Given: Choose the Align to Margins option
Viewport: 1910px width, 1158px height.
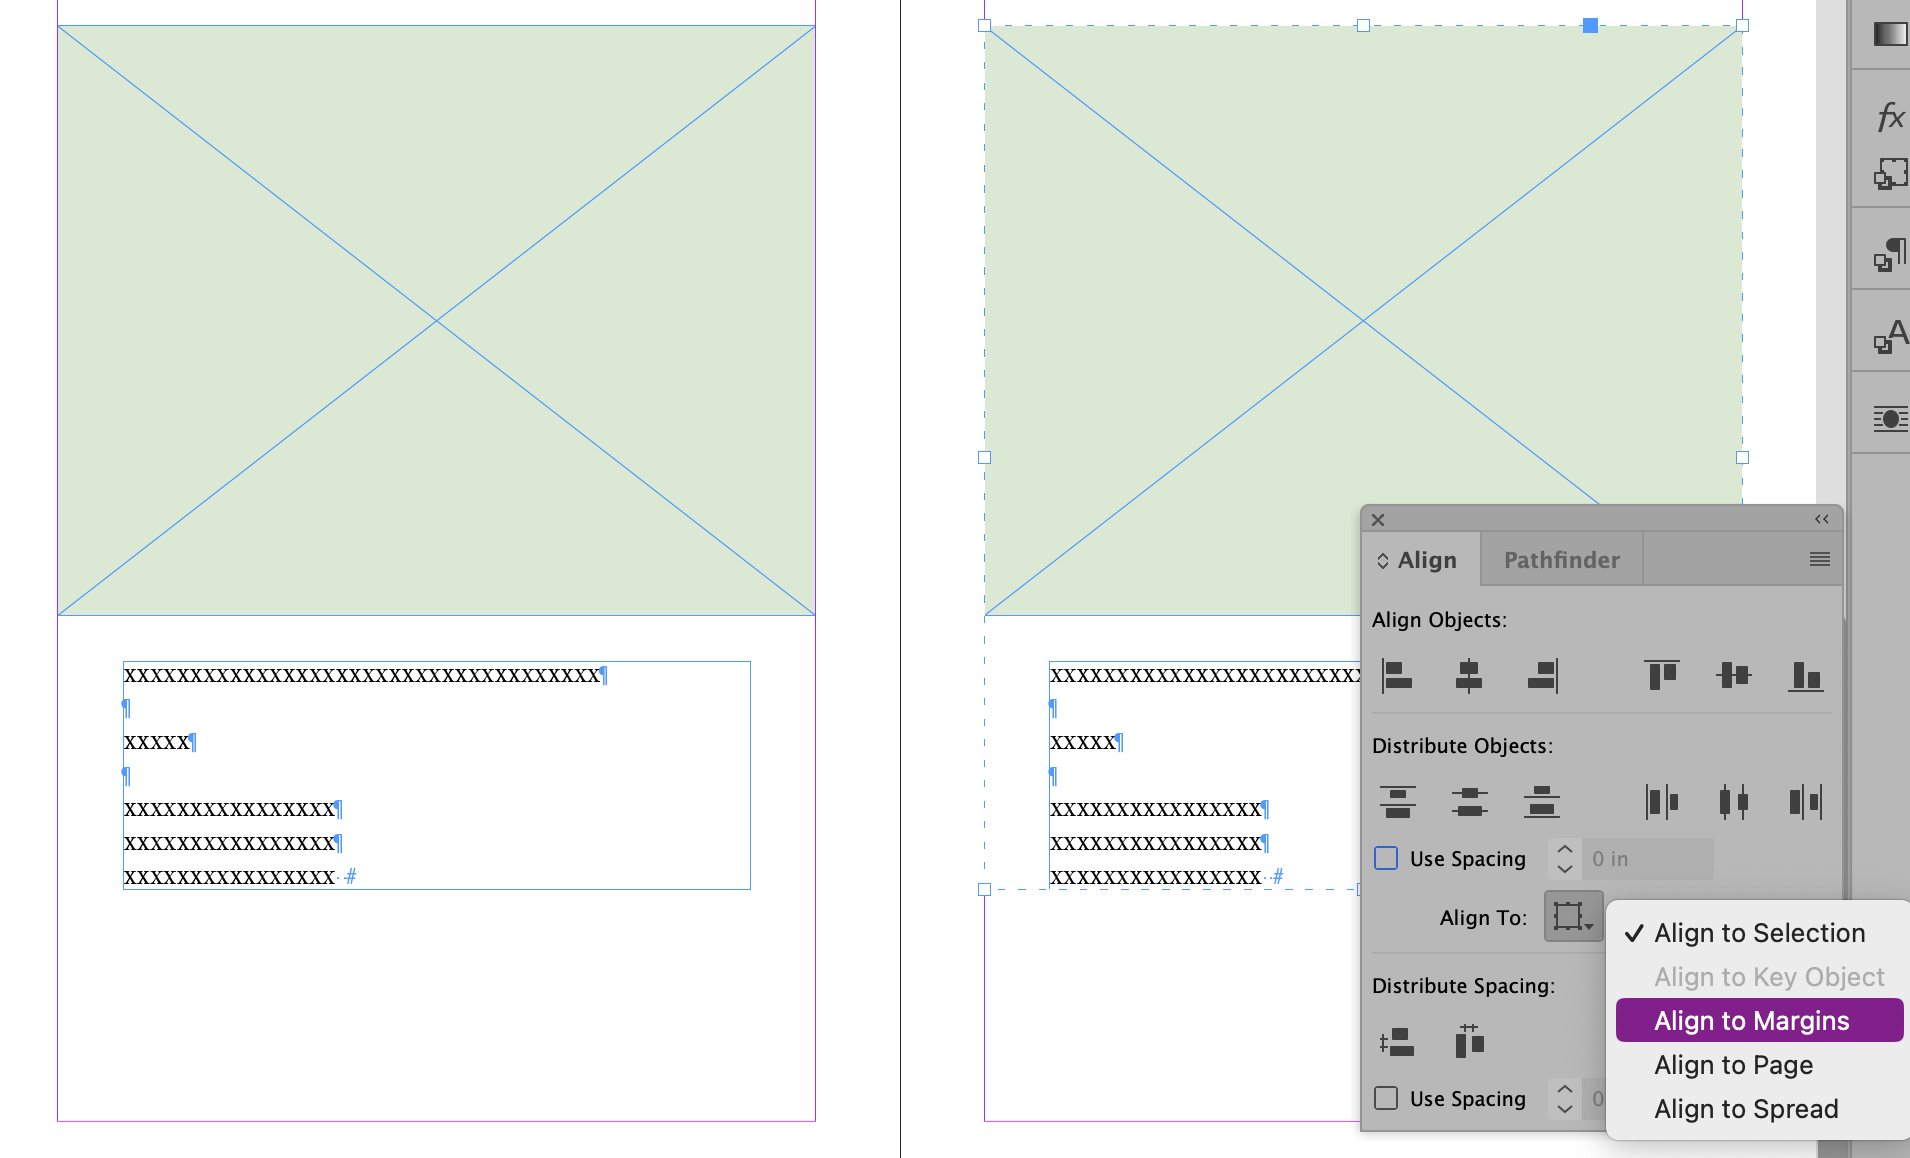Looking at the screenshot, I should click(1750, 1020).
